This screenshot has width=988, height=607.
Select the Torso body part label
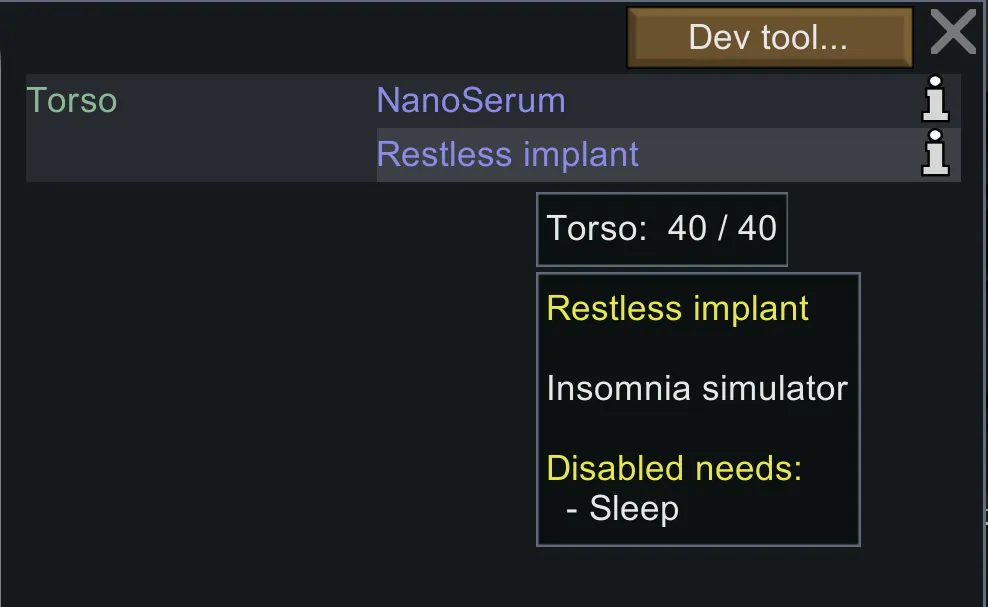(x=72, y=101)
